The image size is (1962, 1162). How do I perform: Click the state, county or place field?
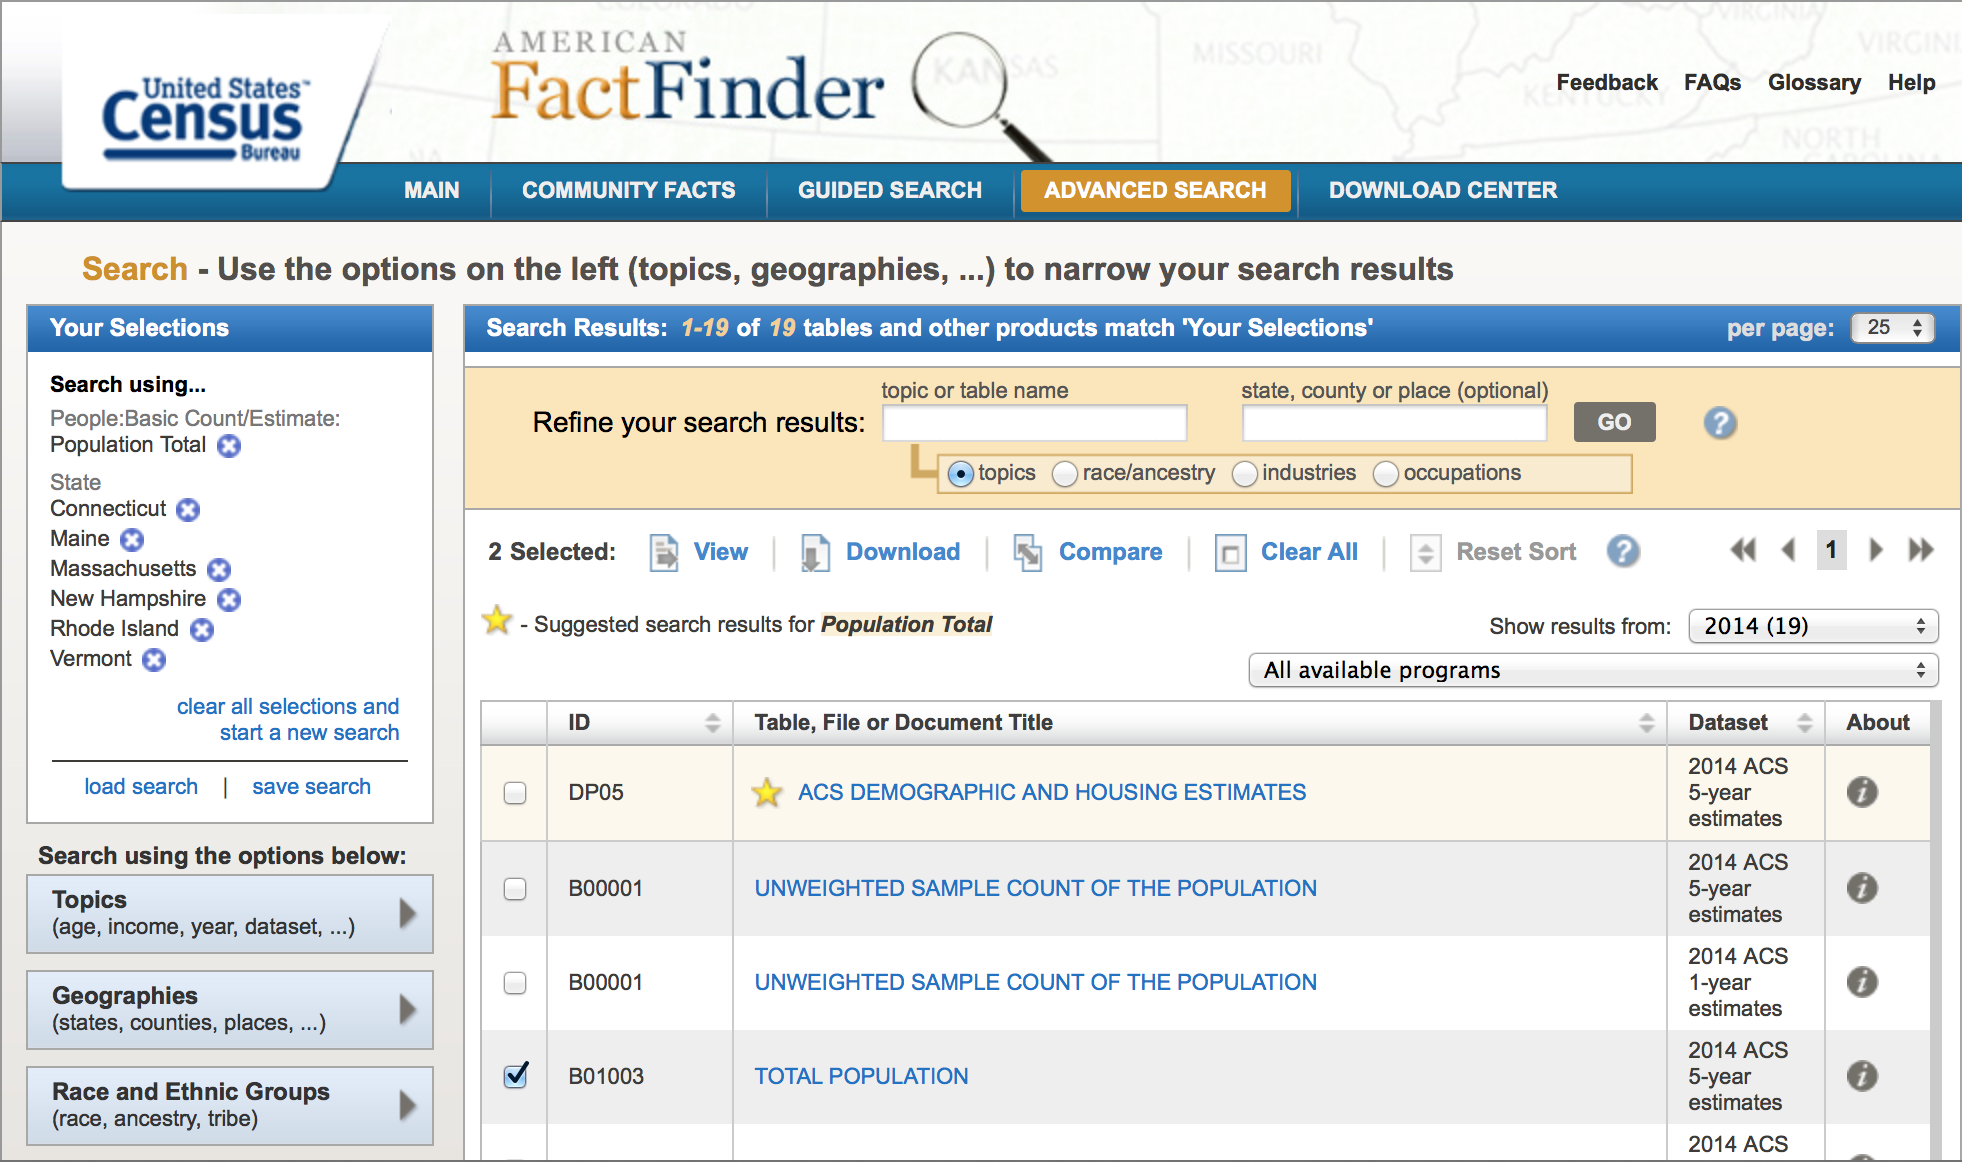[x=1394, y=423]
